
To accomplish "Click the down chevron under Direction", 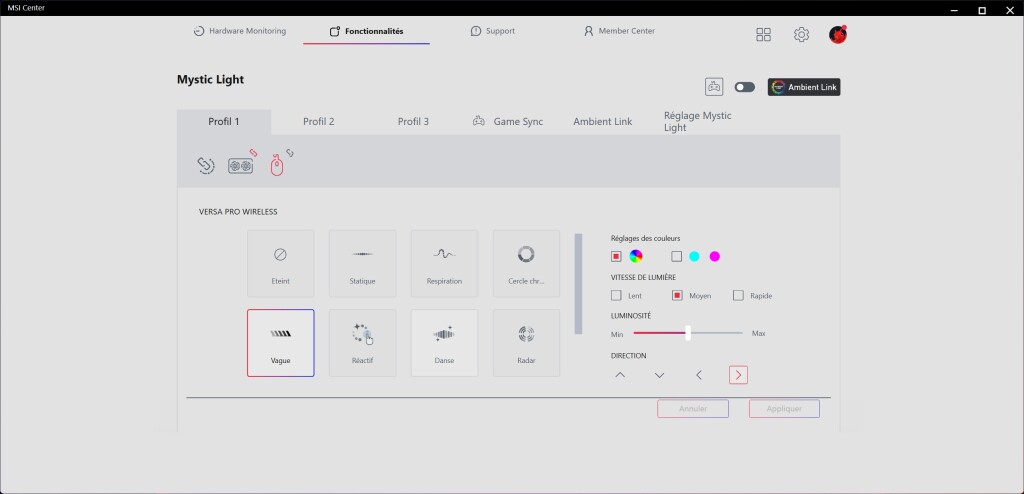I will (x=659, y=375).
